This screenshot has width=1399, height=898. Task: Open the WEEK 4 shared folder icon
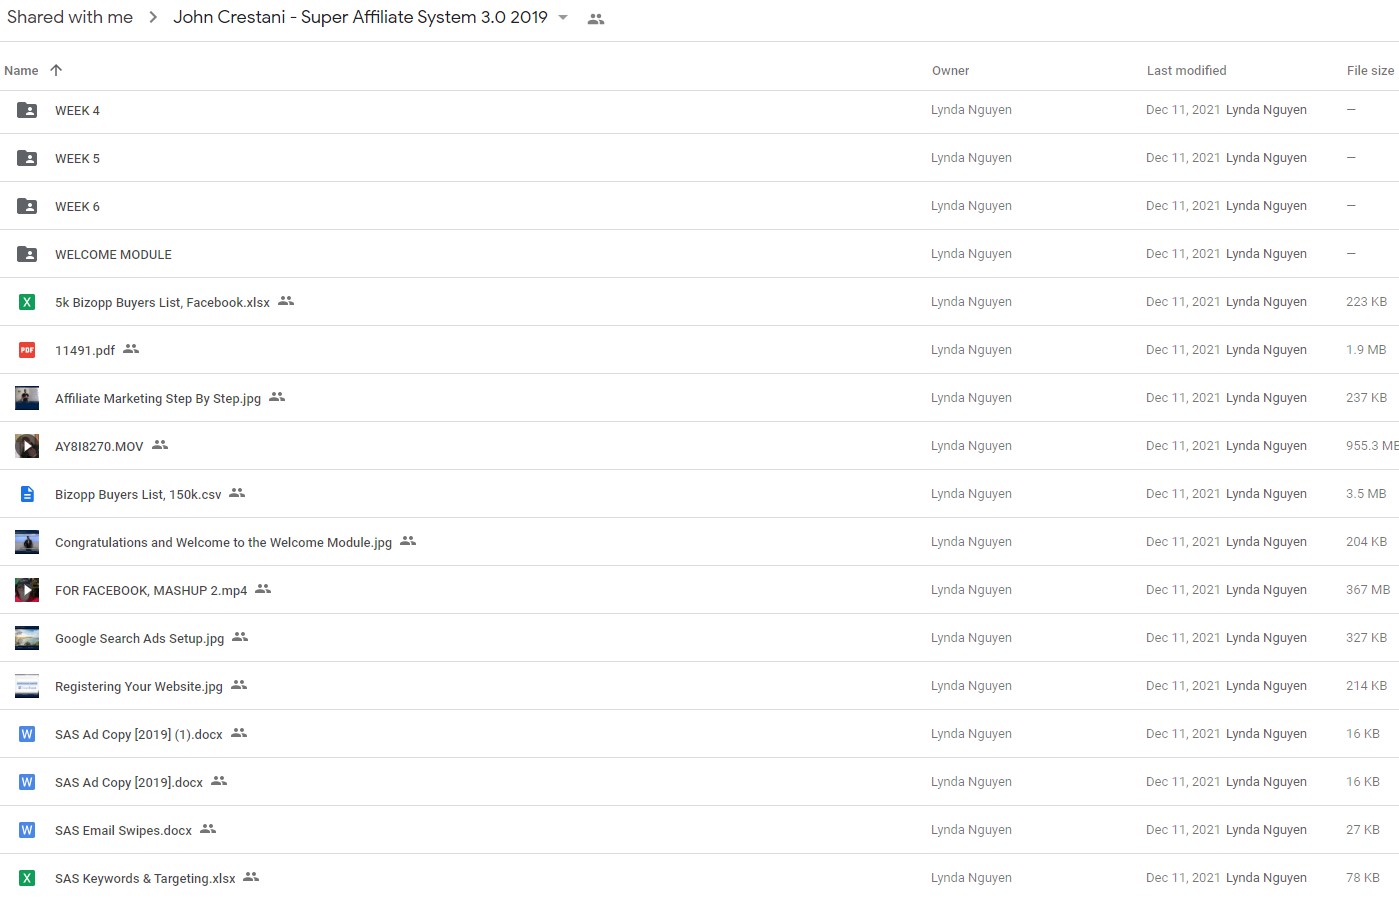[27, 110]
